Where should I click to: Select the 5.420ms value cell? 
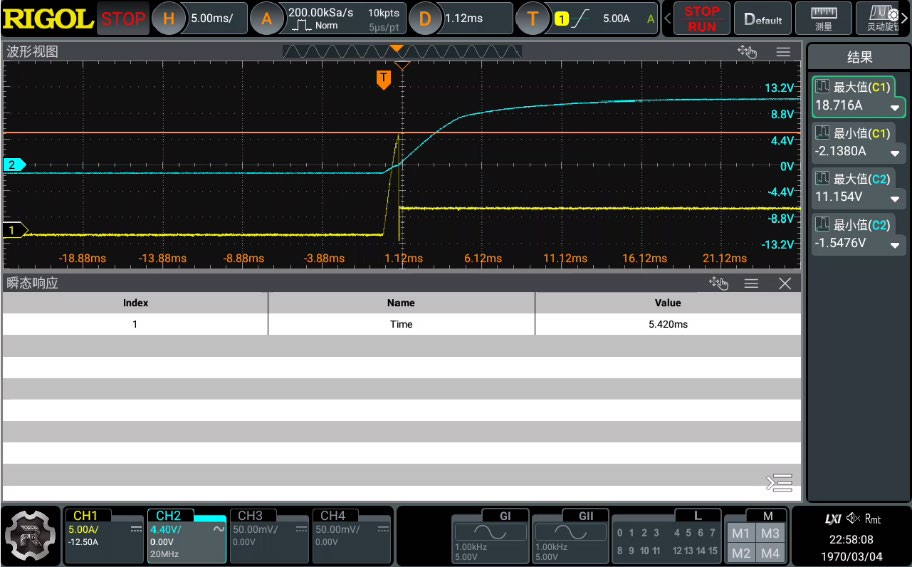[x=668, y=324]
